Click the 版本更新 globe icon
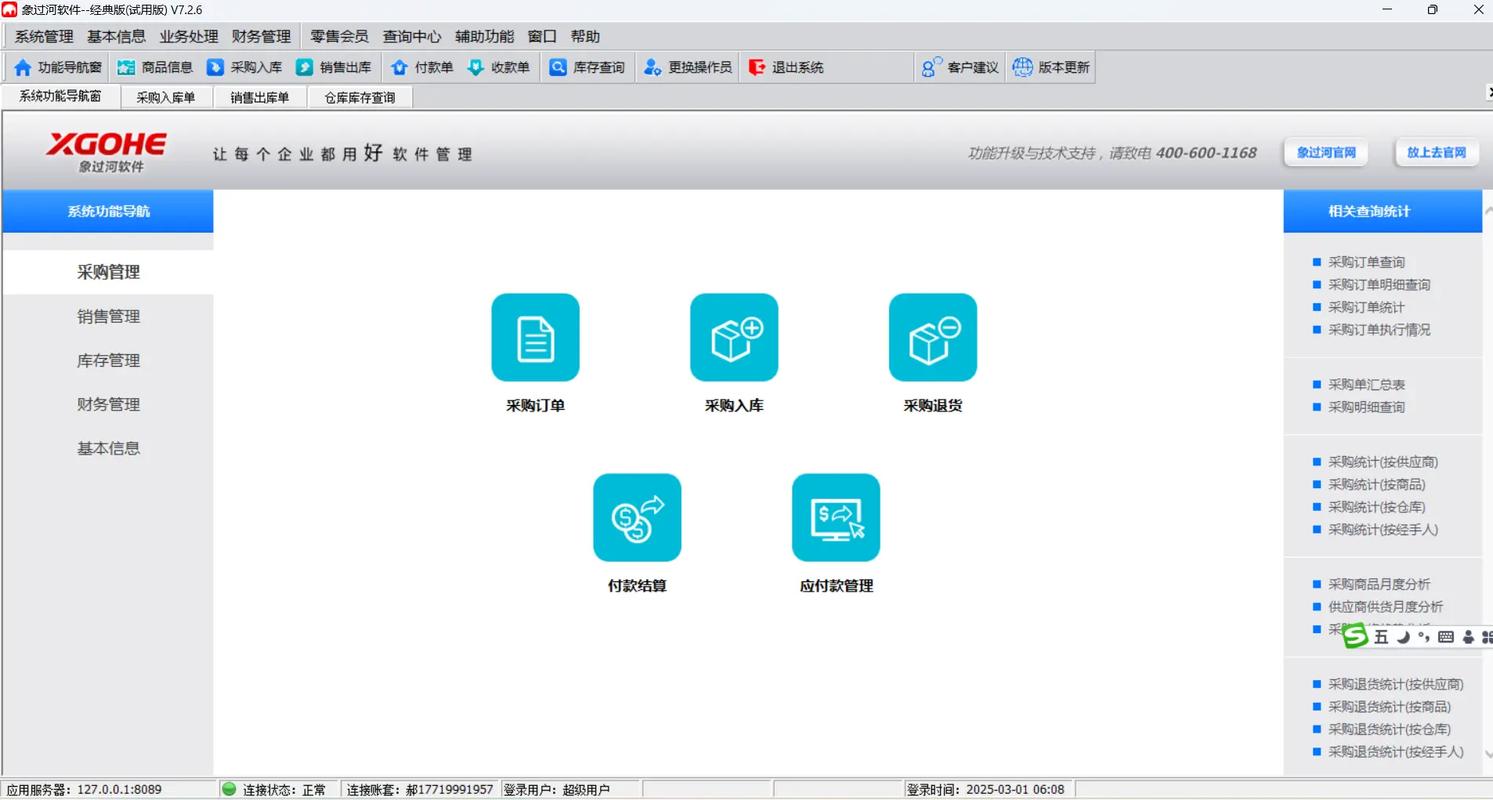Screen dimensions: 1493x800 (1022, 68)
